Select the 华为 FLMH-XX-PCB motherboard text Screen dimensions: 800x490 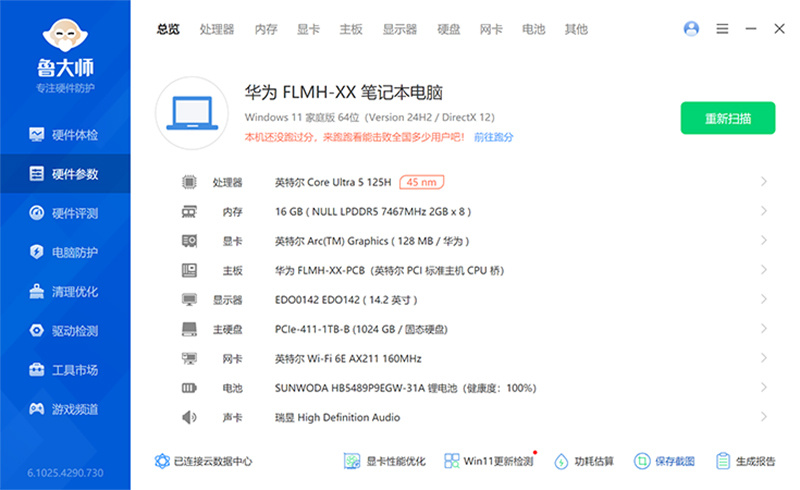[389, 271]
